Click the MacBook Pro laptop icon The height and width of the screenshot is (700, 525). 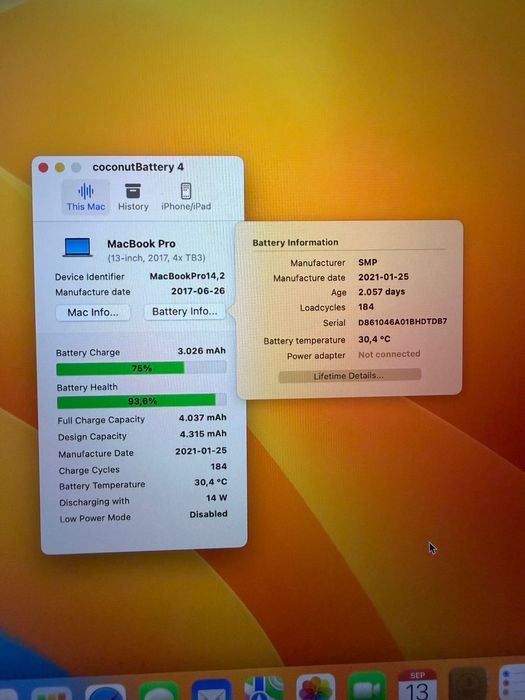click(78, 248)
